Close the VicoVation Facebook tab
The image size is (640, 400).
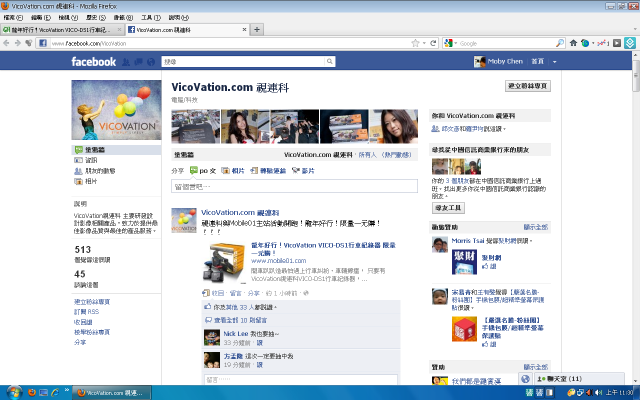coord(244,29)
